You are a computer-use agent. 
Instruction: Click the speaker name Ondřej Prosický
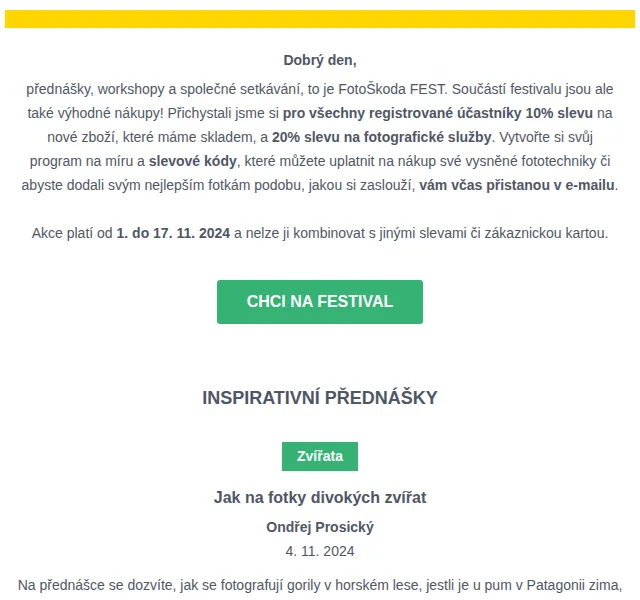pos(320,527)
